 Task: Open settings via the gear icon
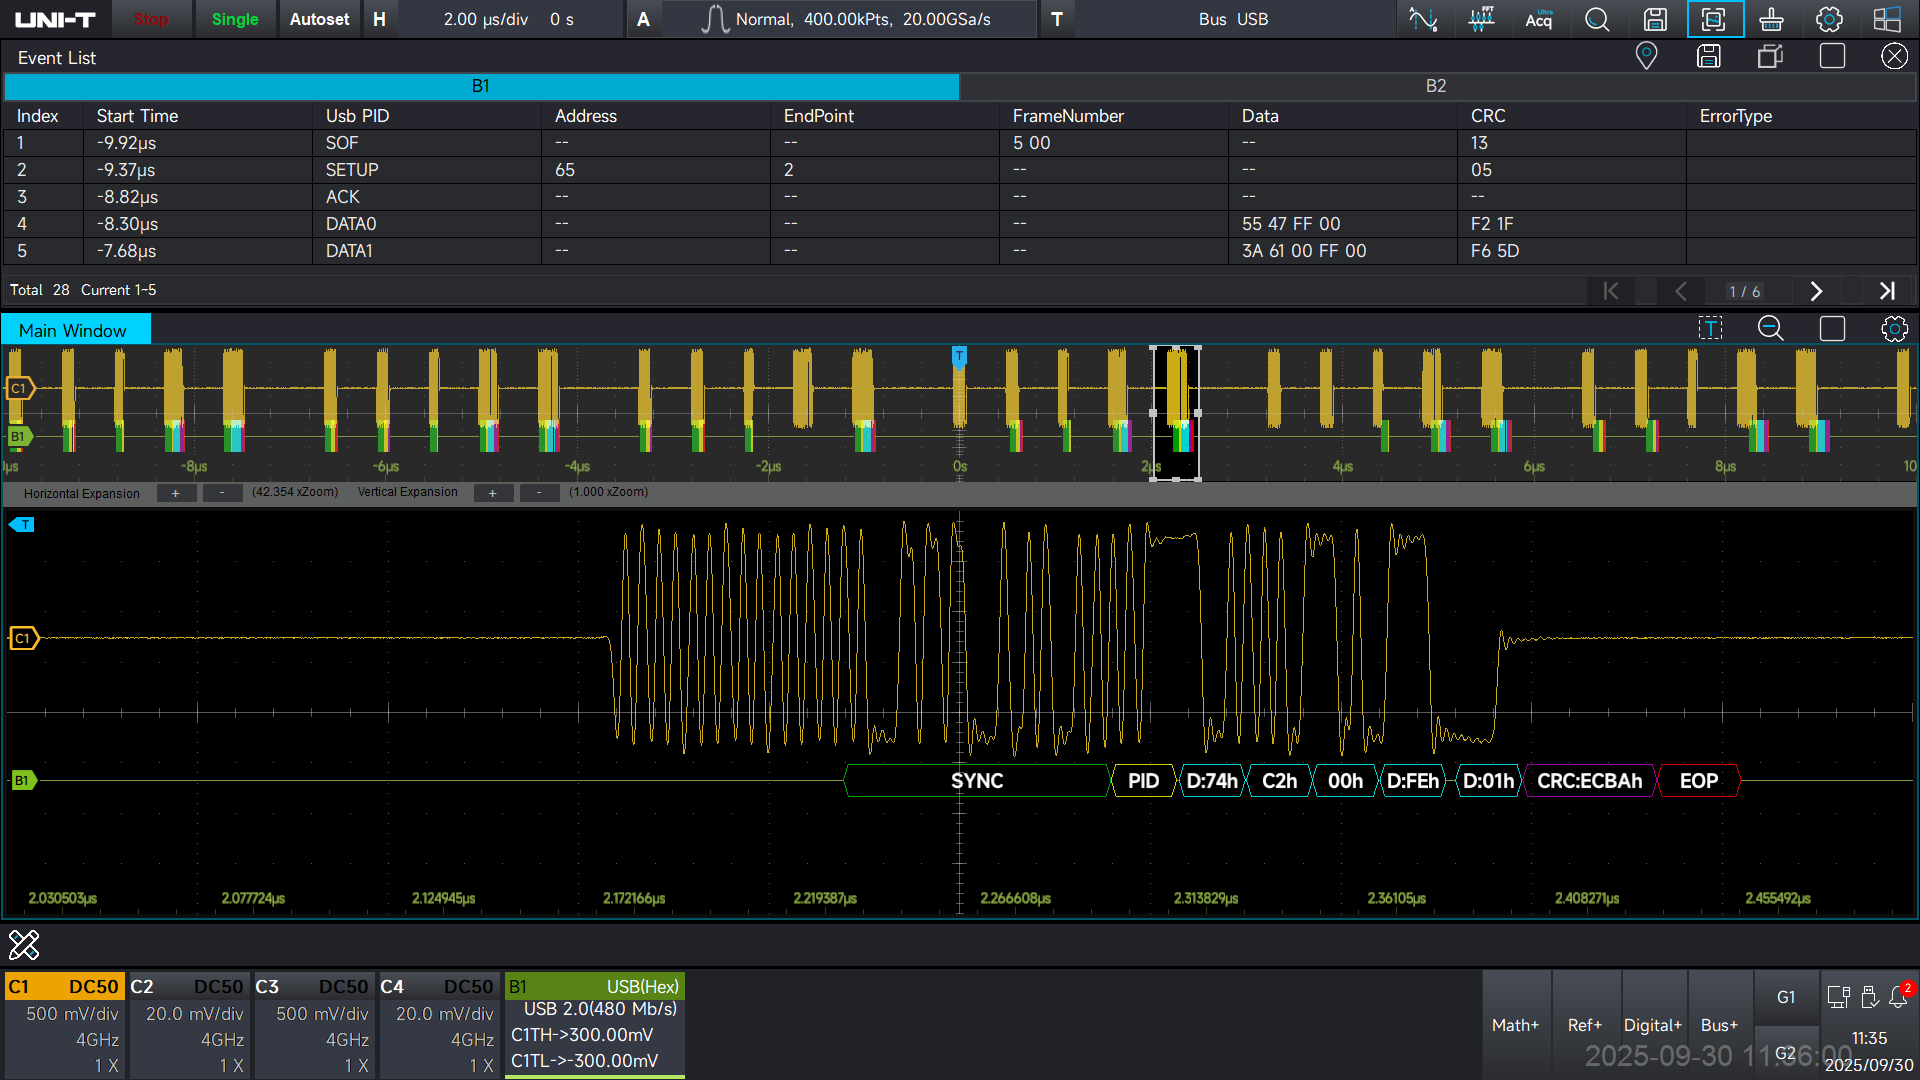1829,19
